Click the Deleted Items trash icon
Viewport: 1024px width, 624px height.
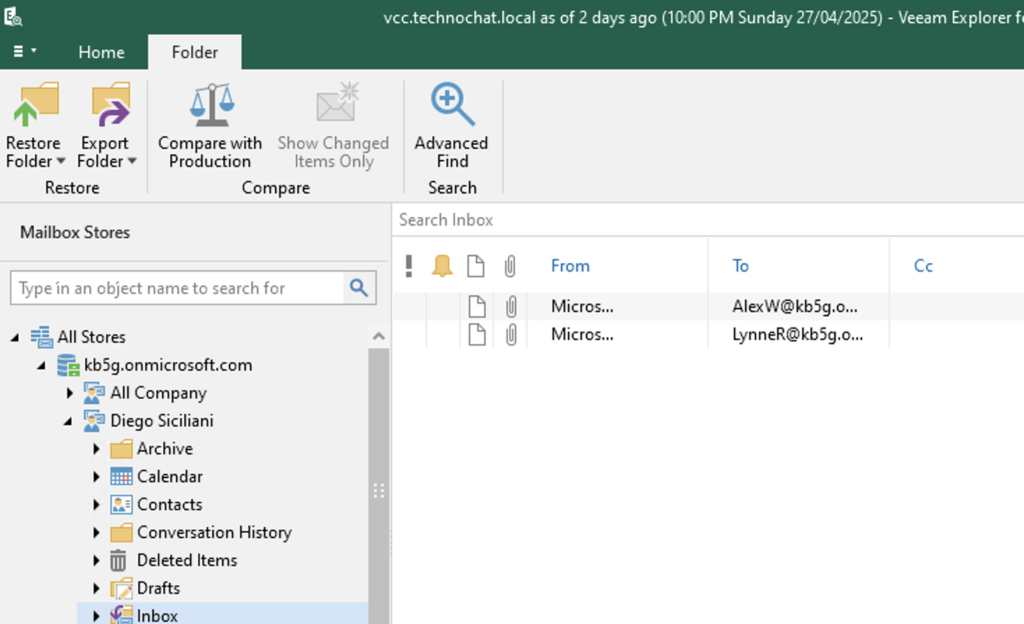[120, 561]
